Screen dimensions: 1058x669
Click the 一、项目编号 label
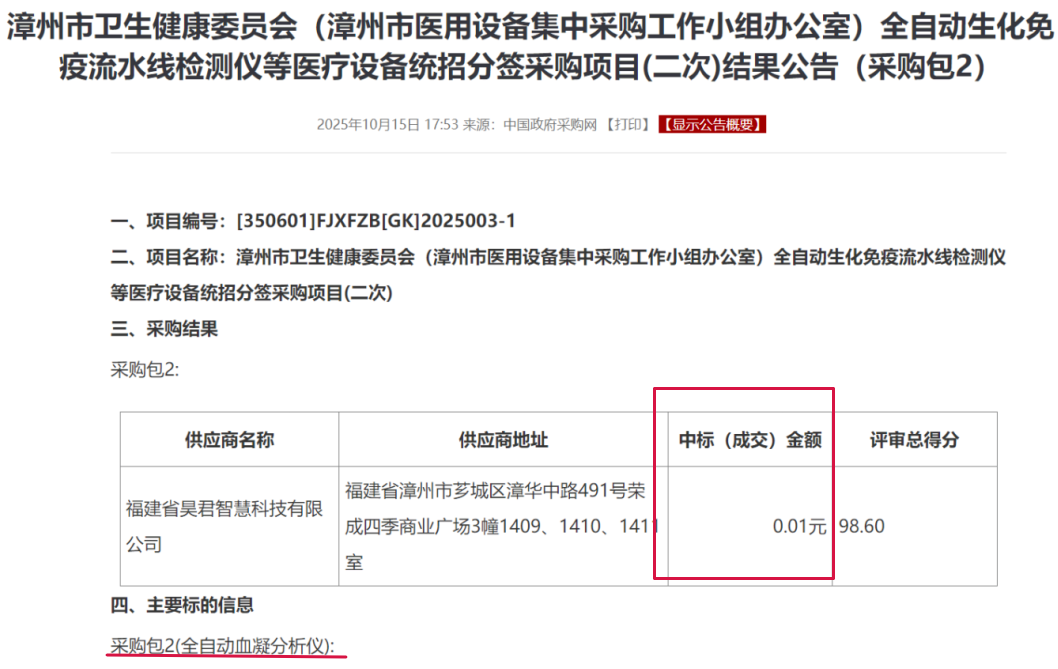tap(170, 220)
